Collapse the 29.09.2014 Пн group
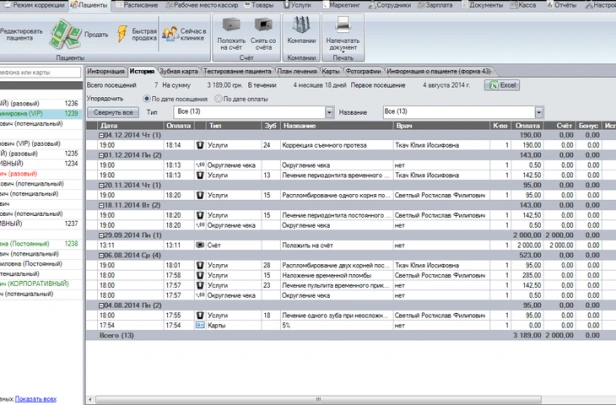 (x=101, y=235)
